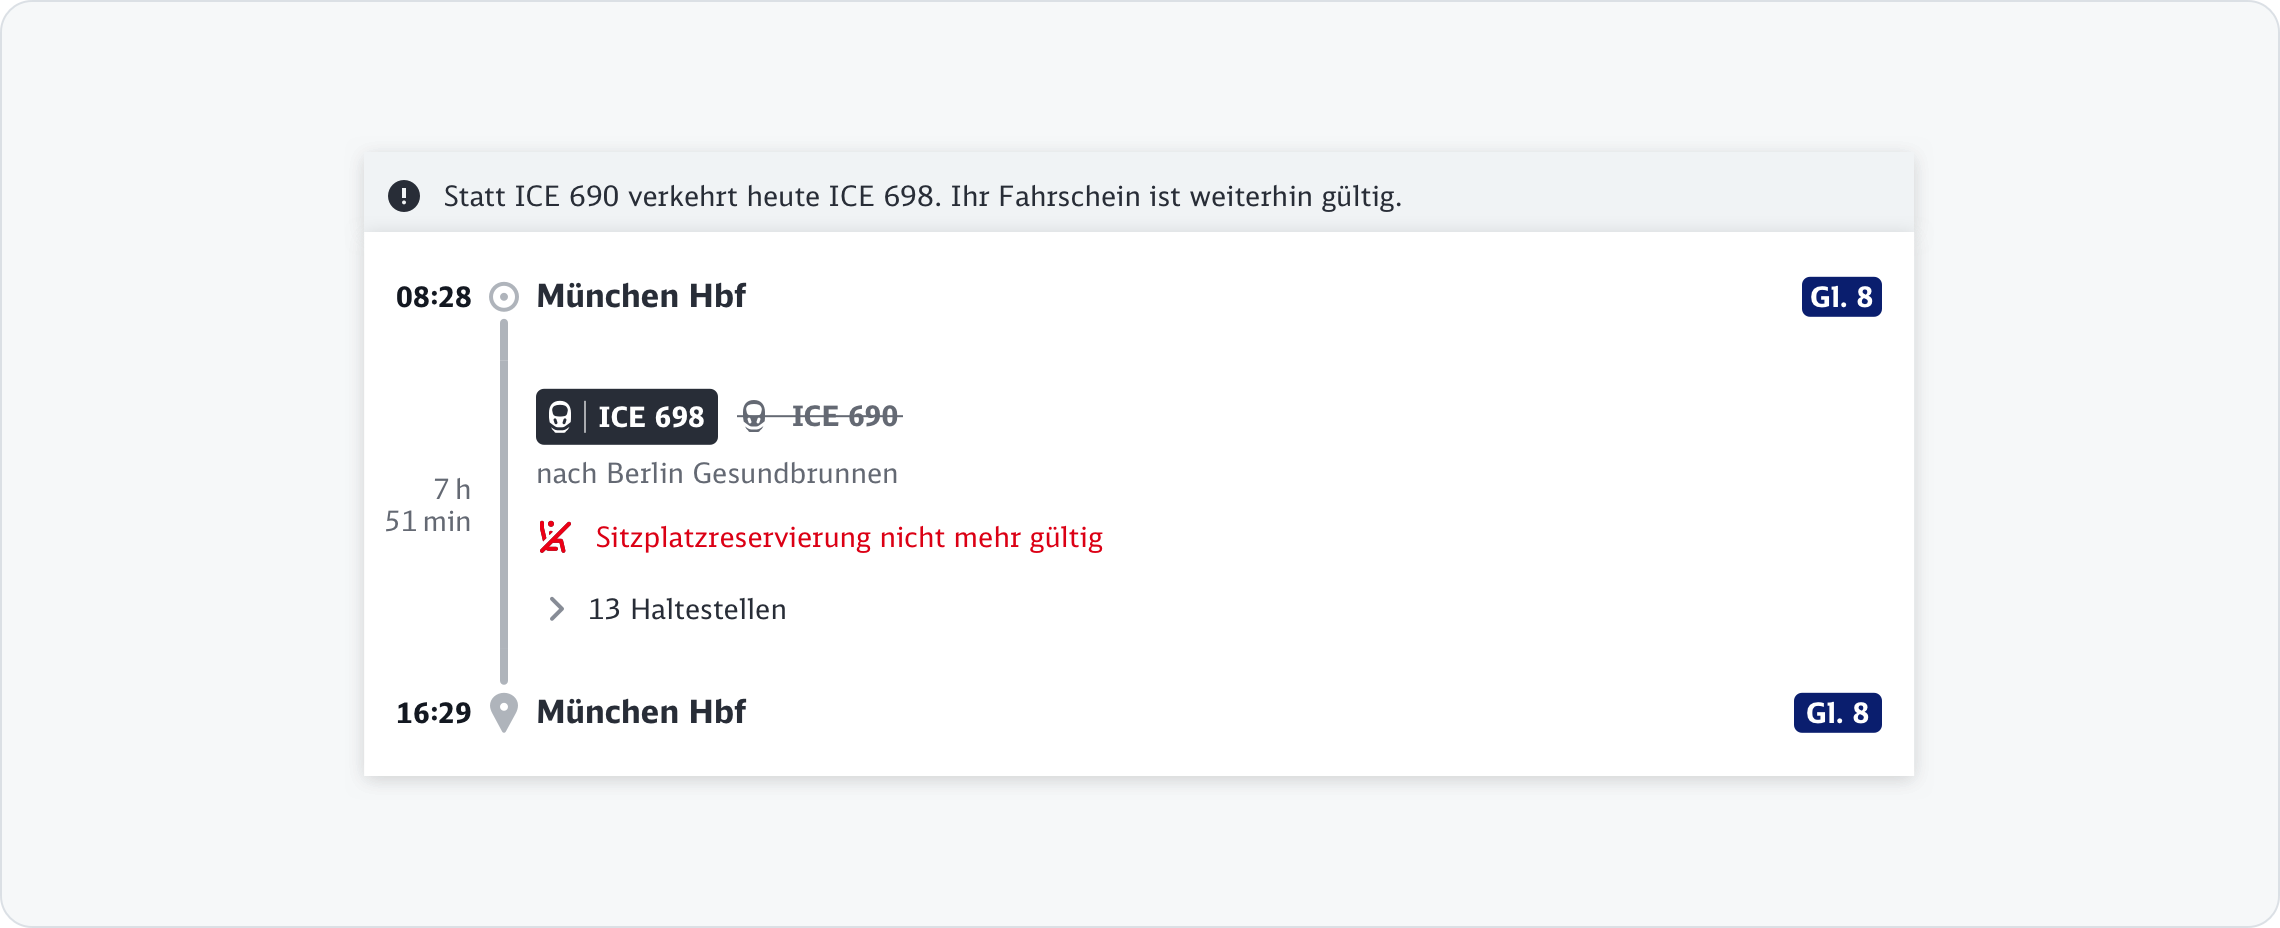This screenshot has width=2280, height=928.
Task: Click the ICE 698 replacement notice text
Action: tap(922, 196)
